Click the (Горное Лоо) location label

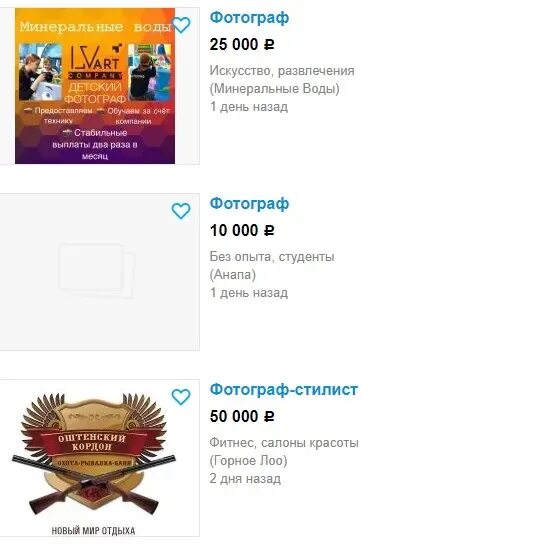tap(248, 460)
